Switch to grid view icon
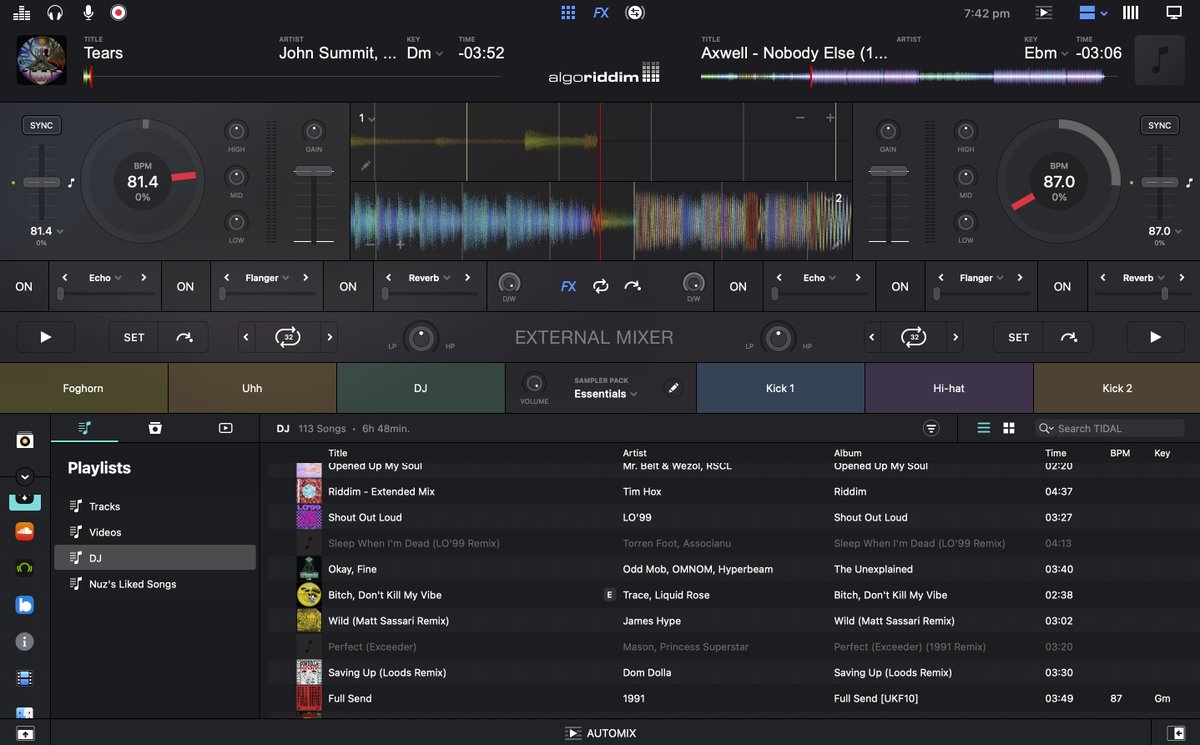Viewport: 1200px width, 745px height. tap(1009, 428)
